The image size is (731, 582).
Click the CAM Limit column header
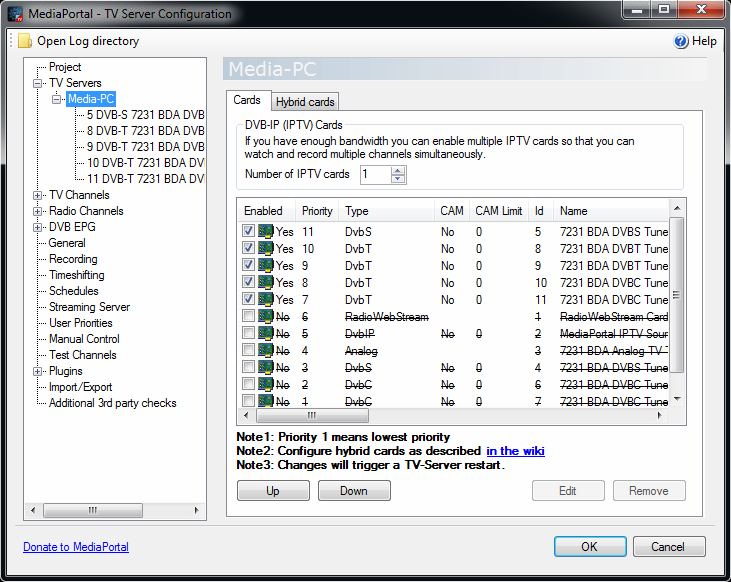[498, 211]
